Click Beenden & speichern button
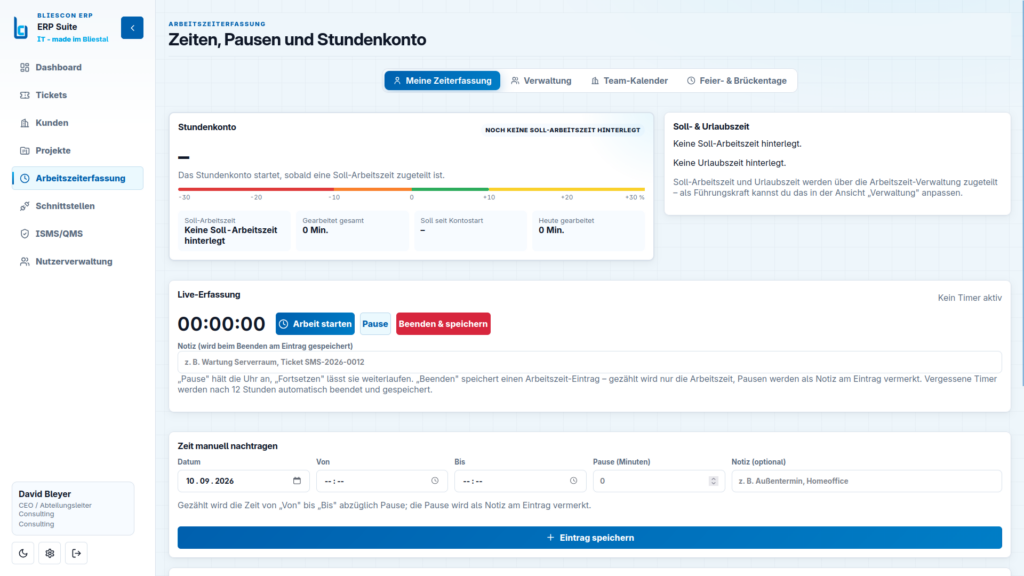 [443, 324]
